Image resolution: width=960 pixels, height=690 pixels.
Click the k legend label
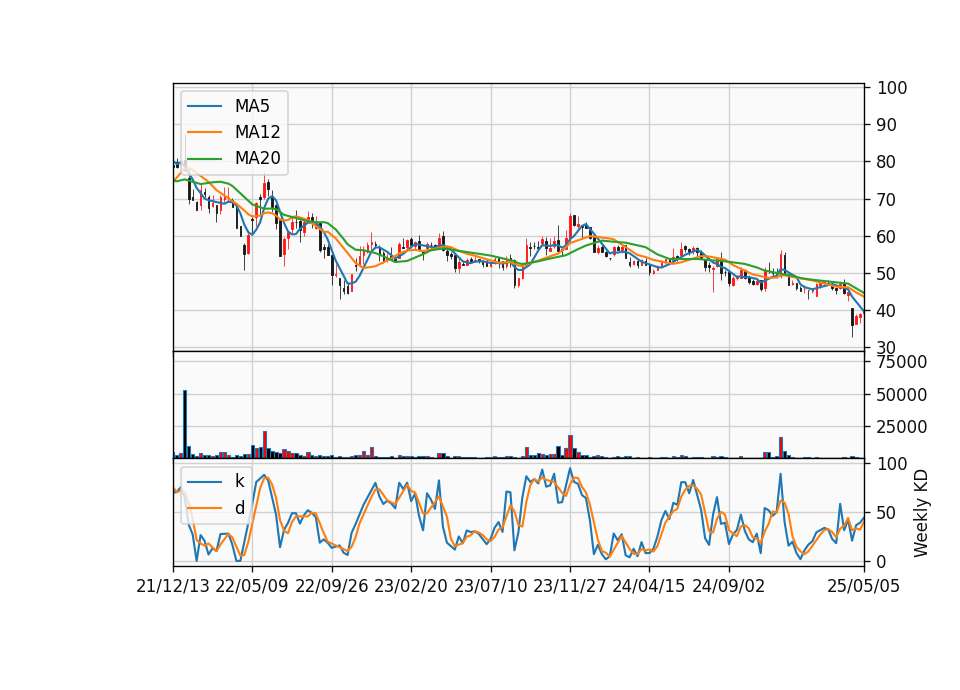point(239,481)
